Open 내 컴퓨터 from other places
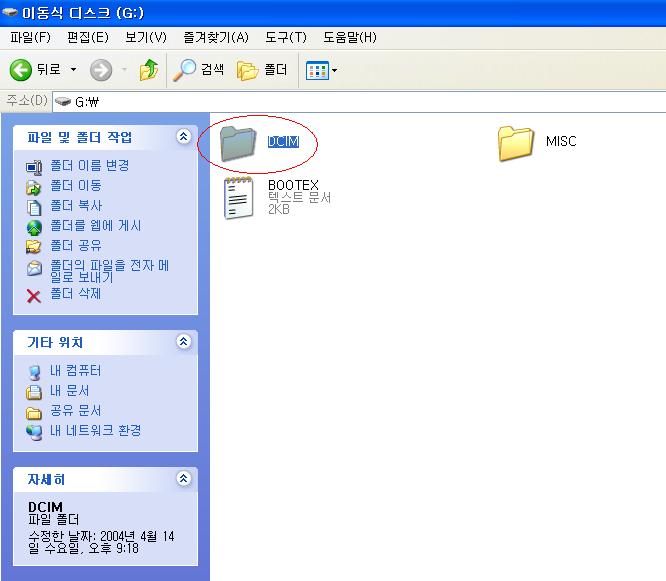The width and height of the screenshot is (666, 581). point(76,371)
